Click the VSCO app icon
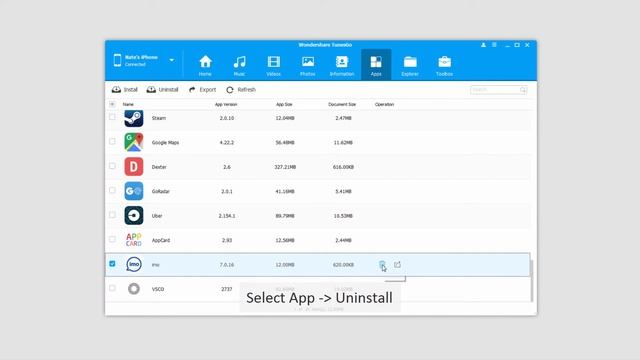Screen dimensions: 640x360 tap(134, 289)
